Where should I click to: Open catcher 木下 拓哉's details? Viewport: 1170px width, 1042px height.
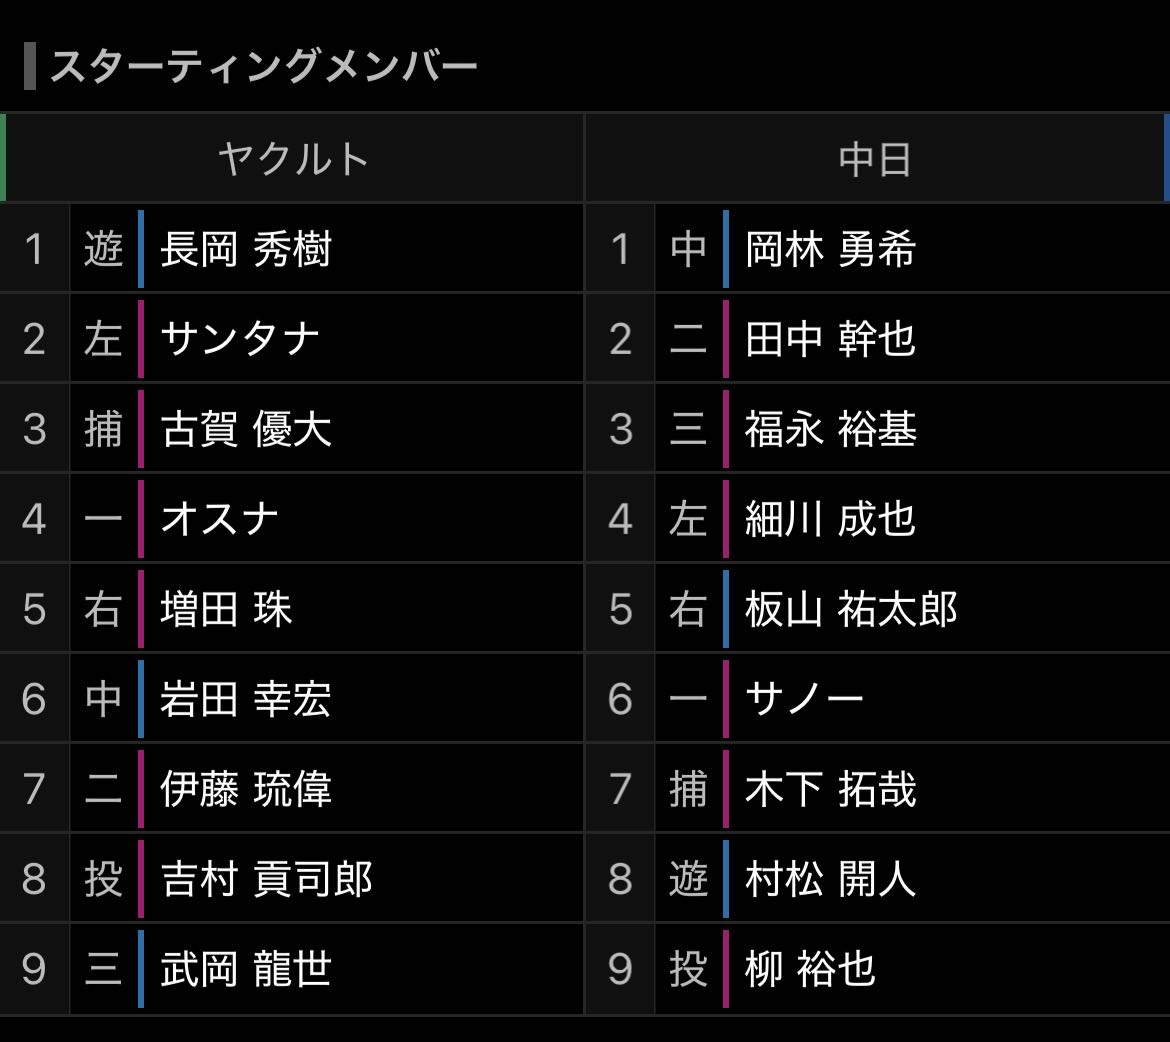pos(830,789)
